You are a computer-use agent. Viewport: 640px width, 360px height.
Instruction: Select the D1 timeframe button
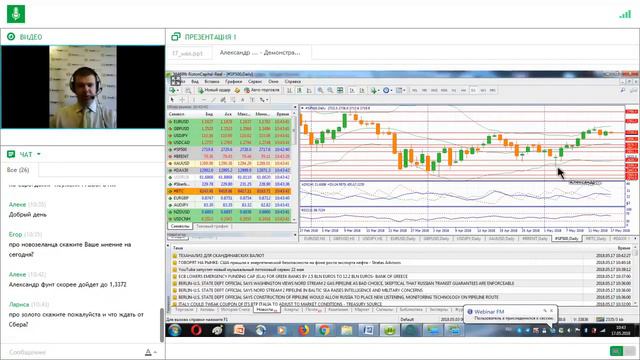(473, 90)
